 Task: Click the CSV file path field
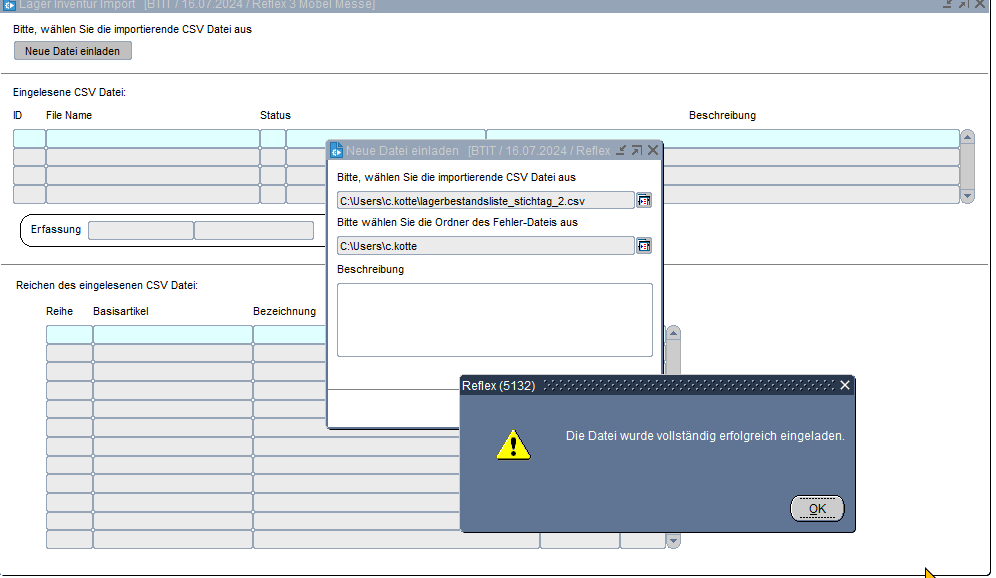click(485, 201)
